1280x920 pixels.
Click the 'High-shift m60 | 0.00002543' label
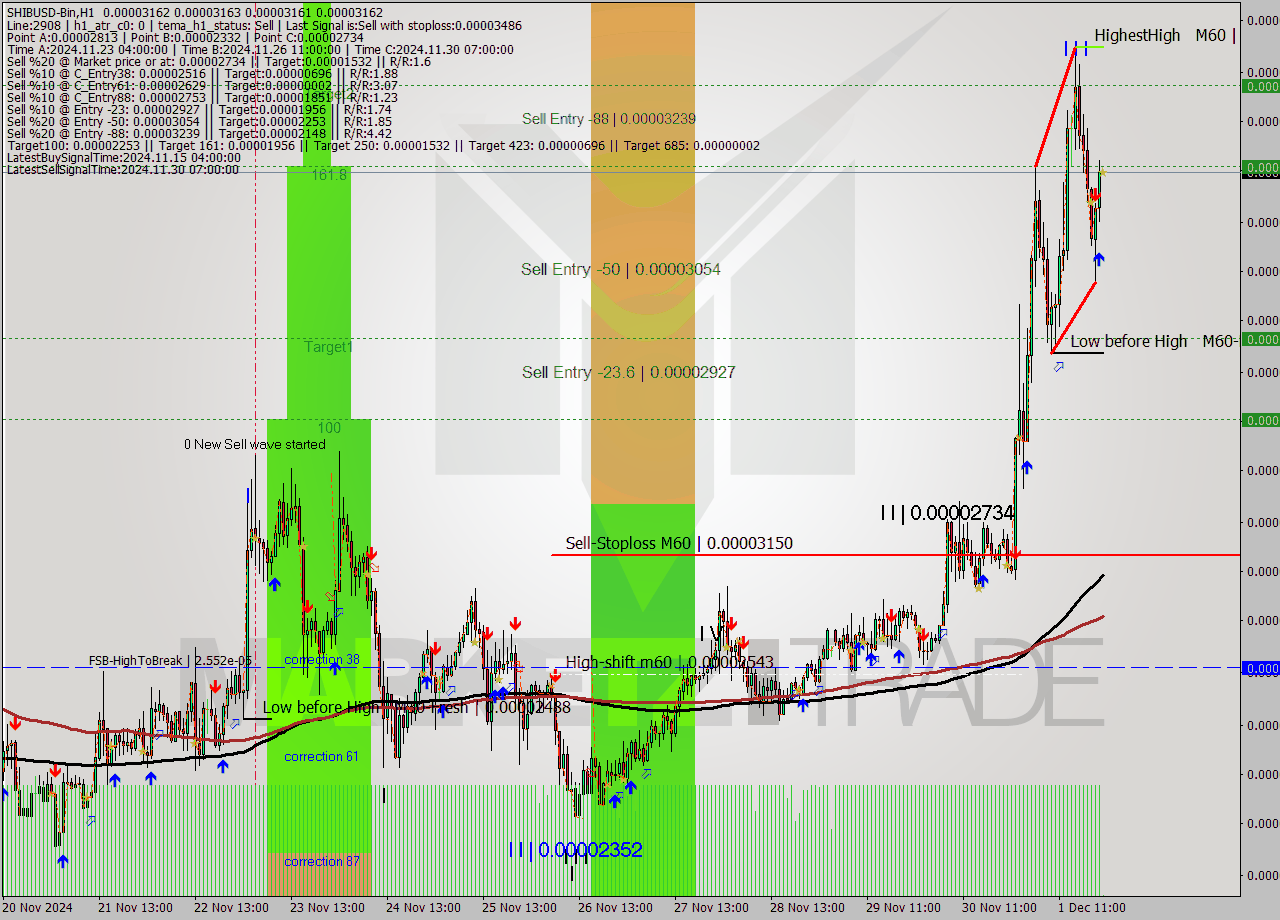coord(669,662)
